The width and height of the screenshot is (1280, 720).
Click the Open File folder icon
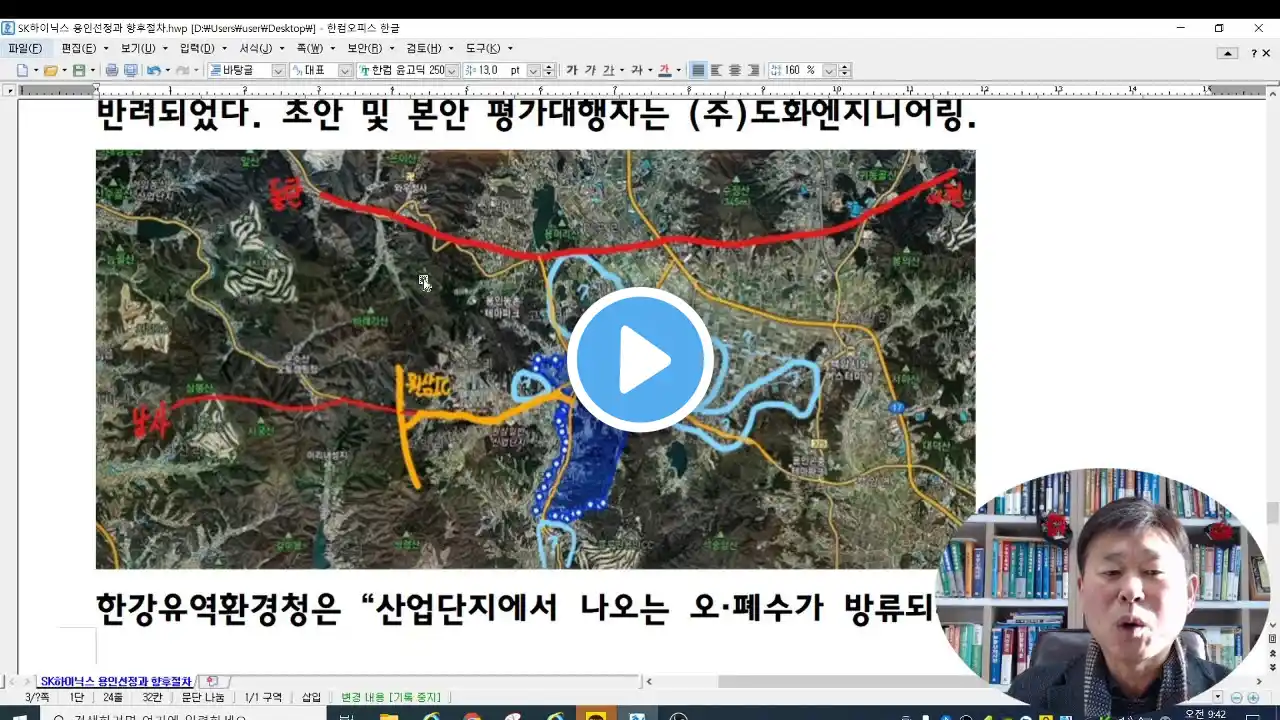pyautogui.click(x=50, y=70)
